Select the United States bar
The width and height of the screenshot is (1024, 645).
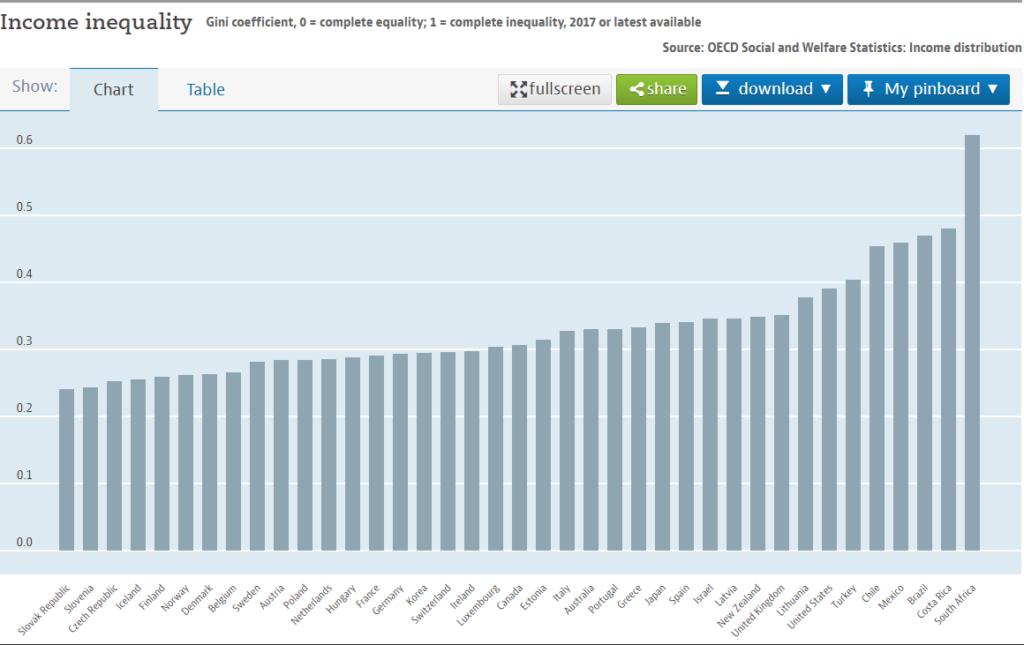[x=829, y=420]
